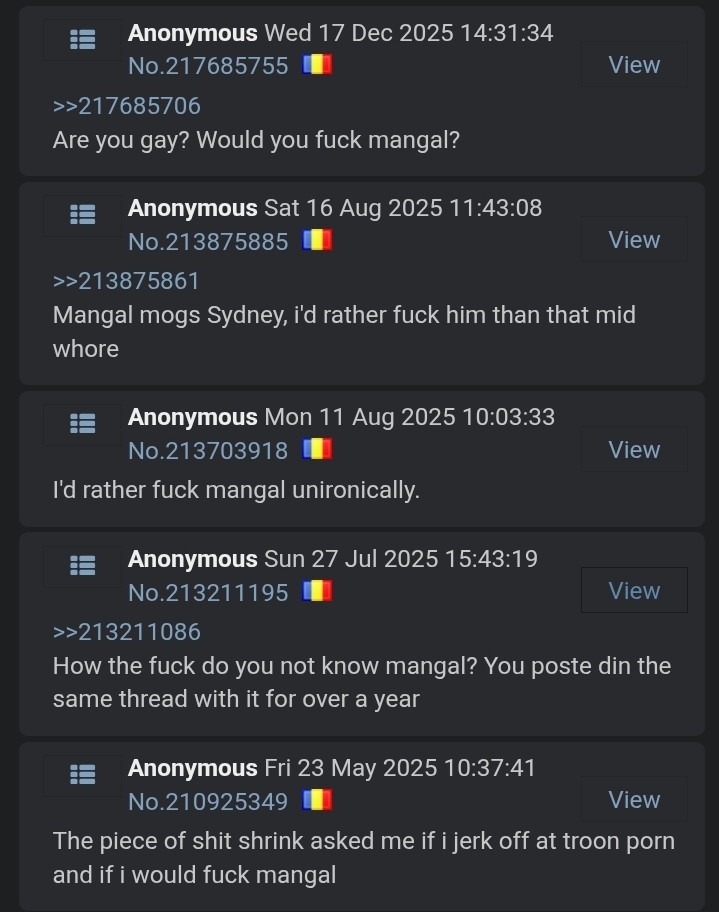View the post from 23 May 2025

(634, 800)
